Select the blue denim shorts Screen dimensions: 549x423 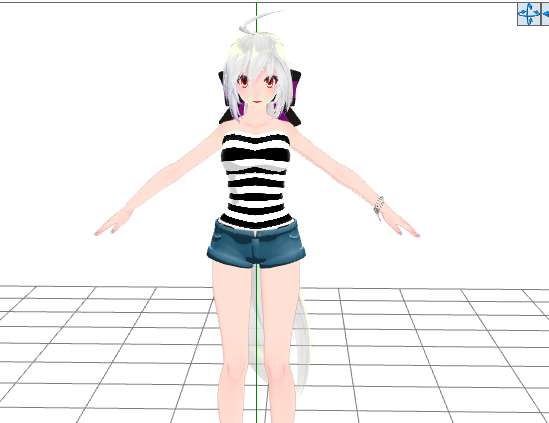coord(256,244)
